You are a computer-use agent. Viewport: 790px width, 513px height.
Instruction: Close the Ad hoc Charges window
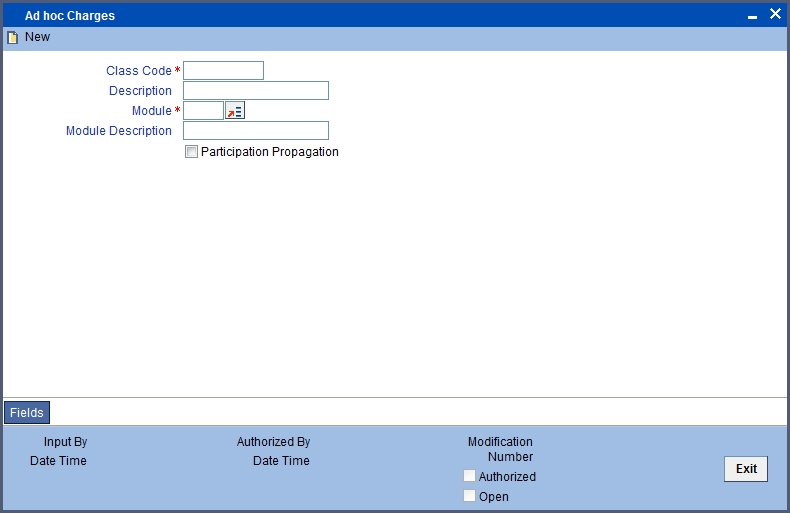775,14
